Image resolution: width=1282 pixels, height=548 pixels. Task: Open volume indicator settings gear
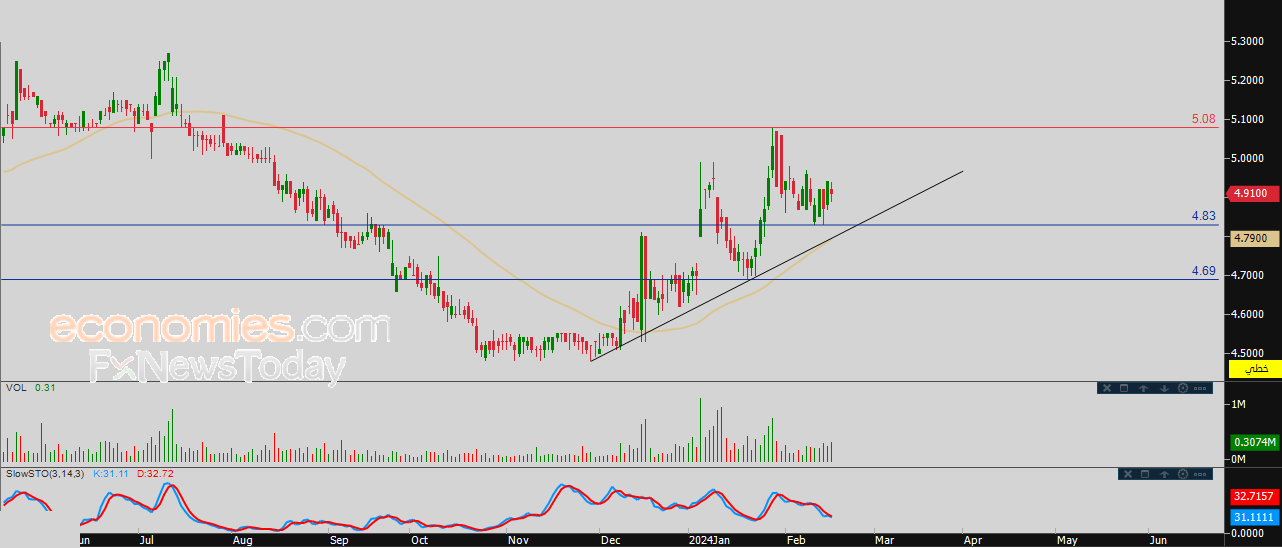point(1183,388)
